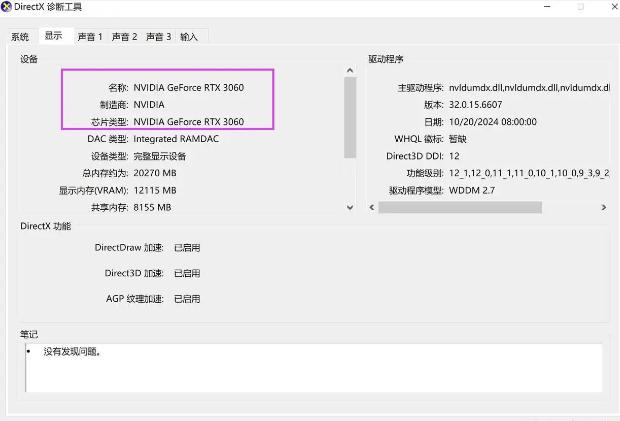Select the 名称 value NVIDIA GeForce RTX 3060
The height and width of the screenshot is (421, 620).
click(x=189, y=87)
